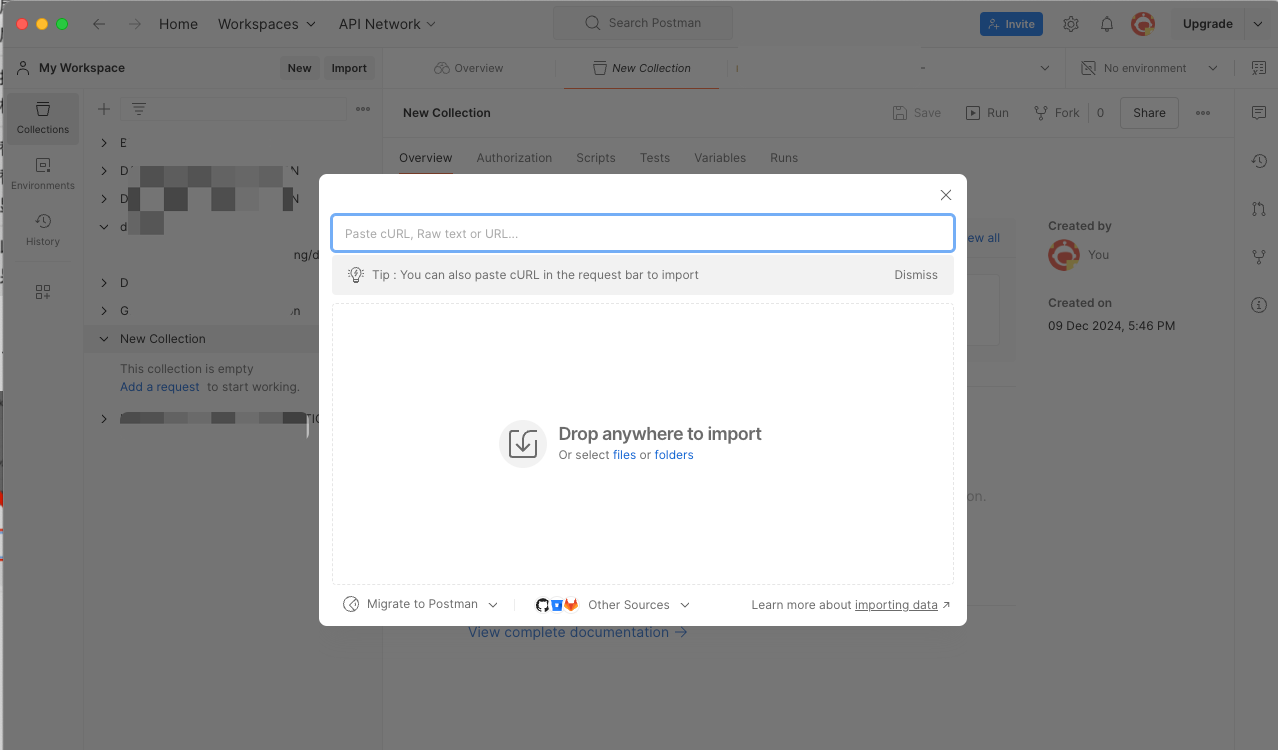Expand the collection labeled G in sidebar

tap(104, 311)
